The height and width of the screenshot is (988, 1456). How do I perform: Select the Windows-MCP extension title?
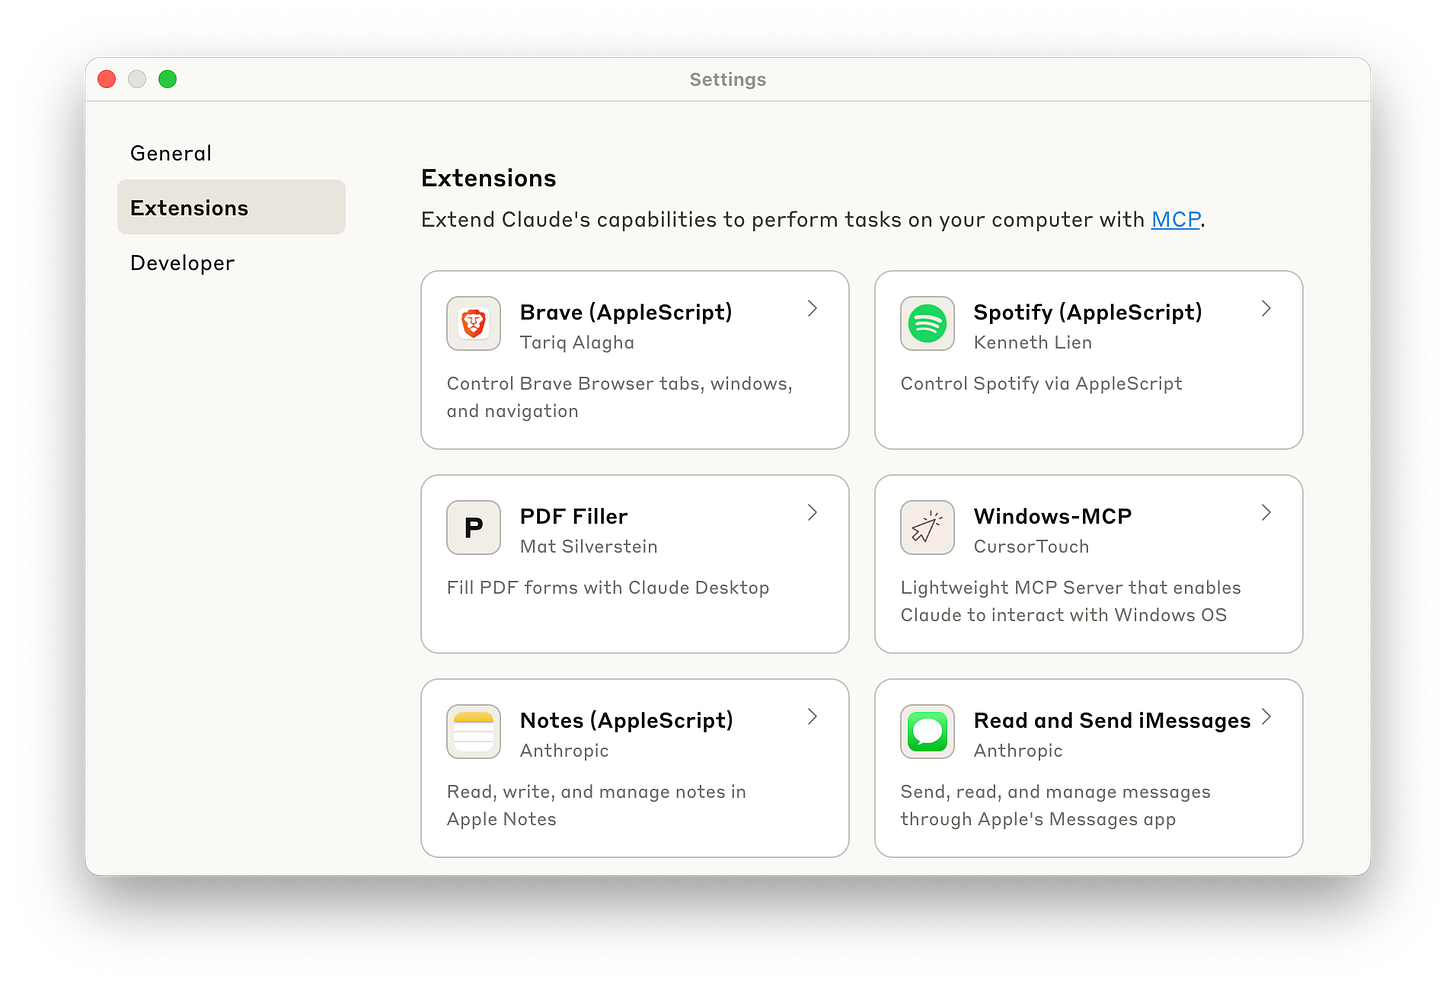(1053, 516)
